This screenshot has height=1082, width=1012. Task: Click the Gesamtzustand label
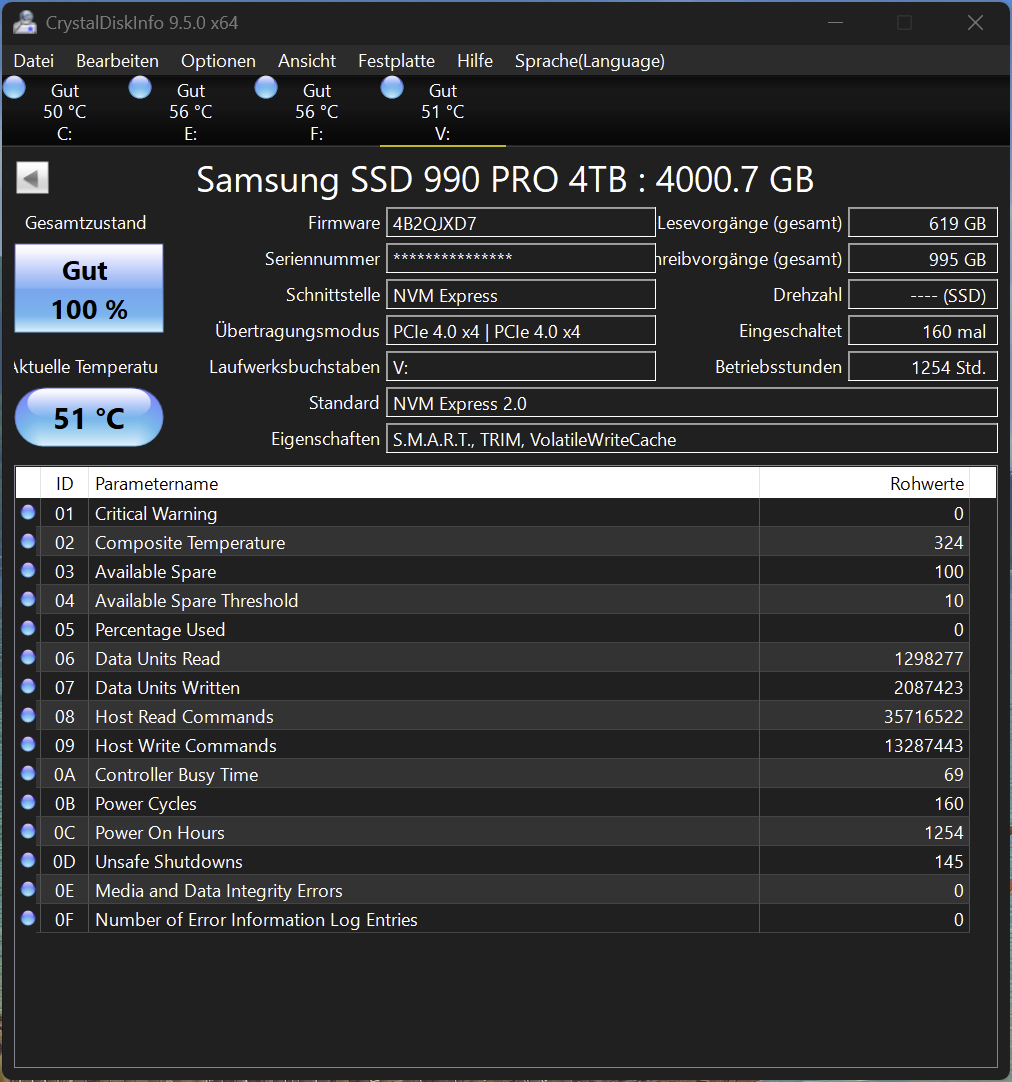(86, 223)
